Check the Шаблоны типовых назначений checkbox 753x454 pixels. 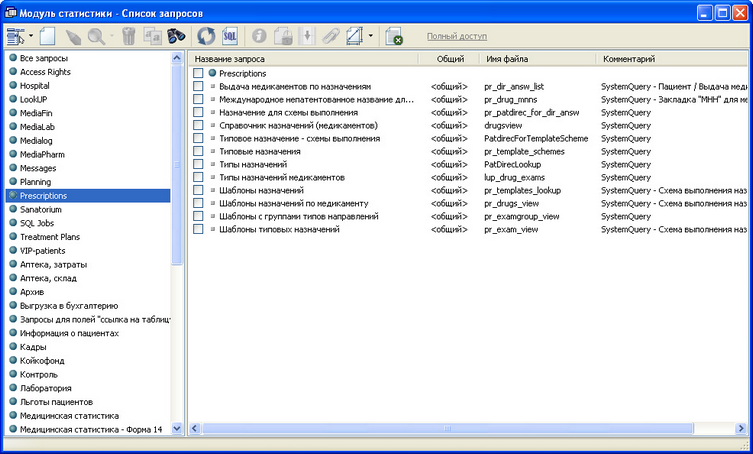[198, 229]
